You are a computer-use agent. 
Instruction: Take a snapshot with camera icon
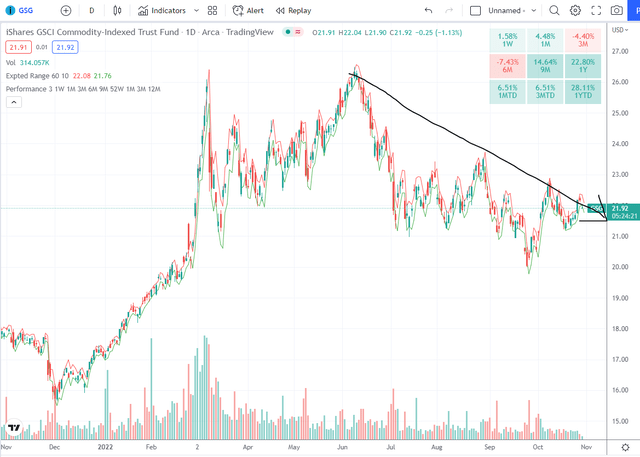coord(617,11)
